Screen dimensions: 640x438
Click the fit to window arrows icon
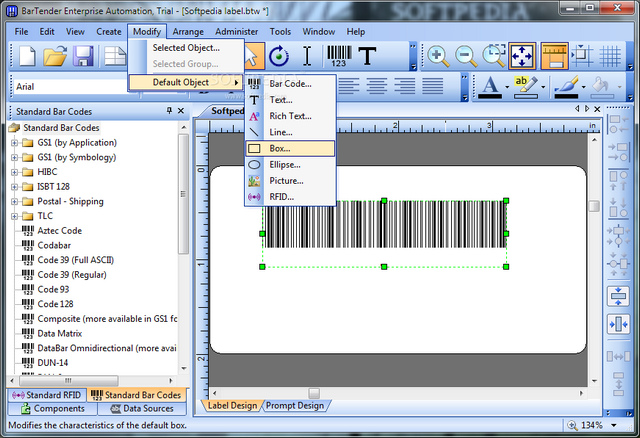pyautogui.click(x=522, y=56)
